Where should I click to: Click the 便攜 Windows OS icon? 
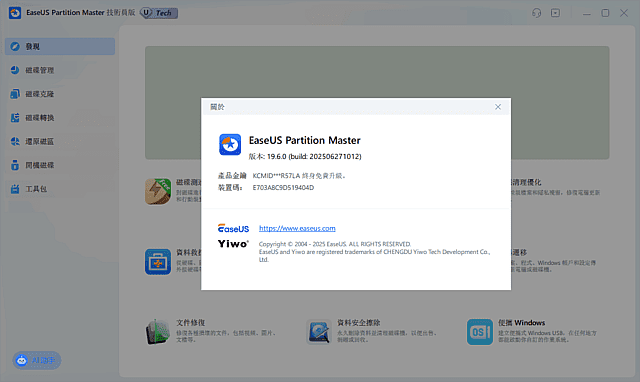480,332
